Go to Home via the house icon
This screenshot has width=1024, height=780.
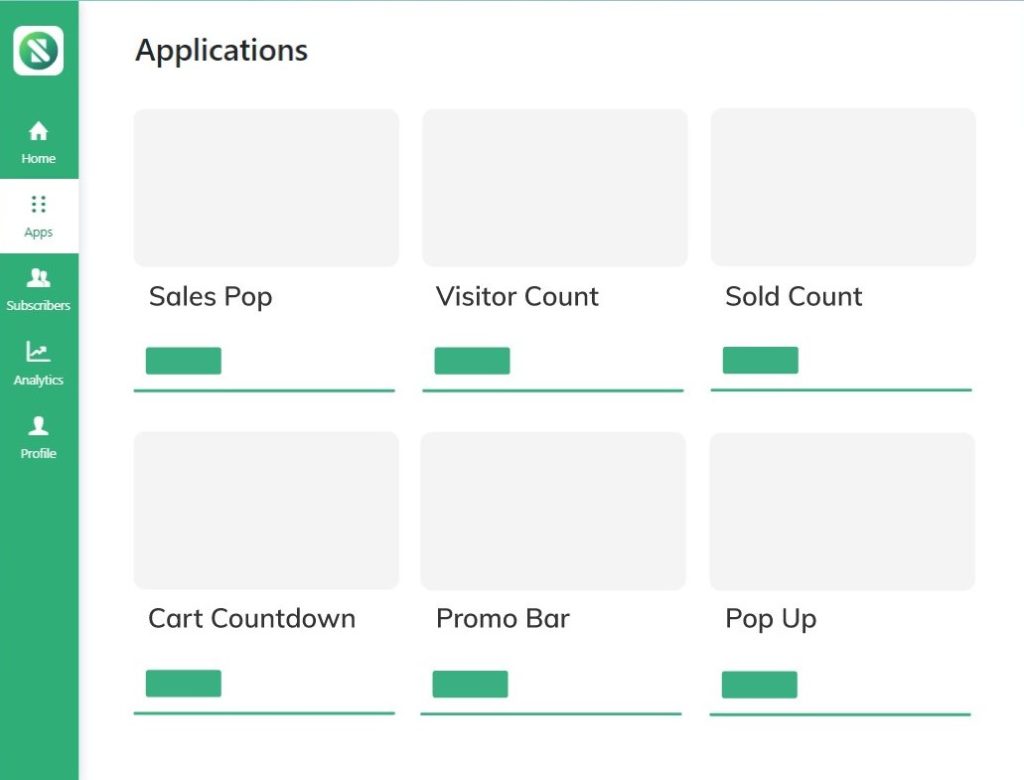(38, 132)
